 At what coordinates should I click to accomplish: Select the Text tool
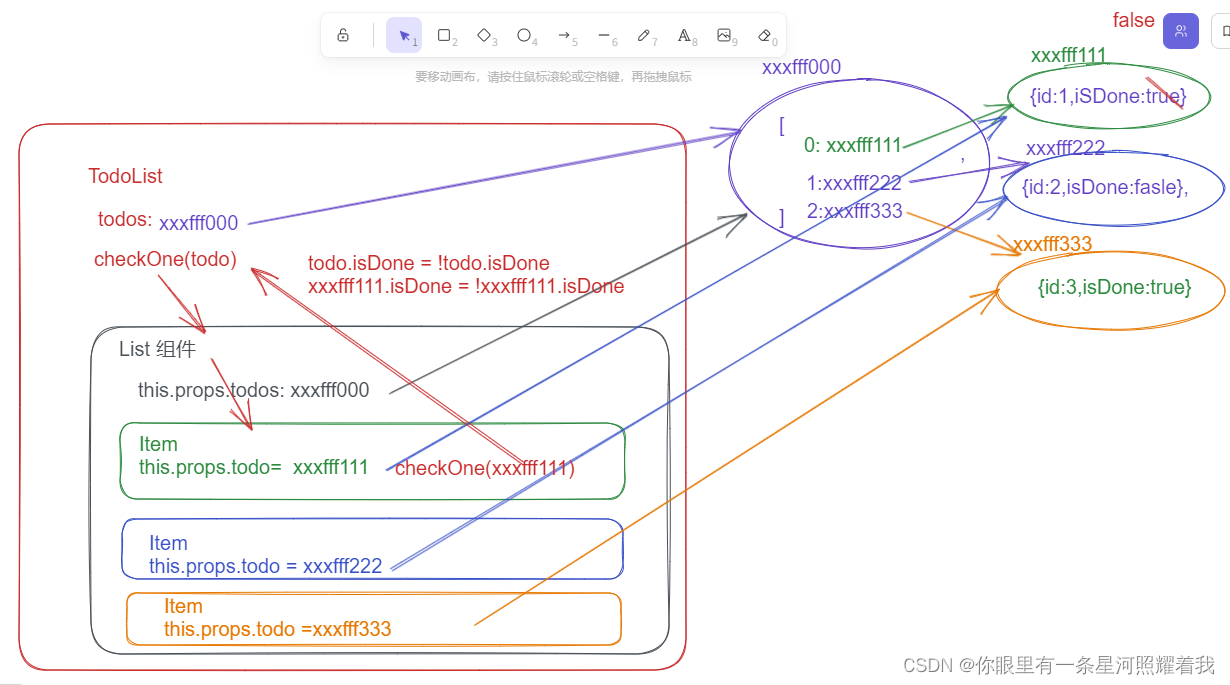tap(684, 35)
